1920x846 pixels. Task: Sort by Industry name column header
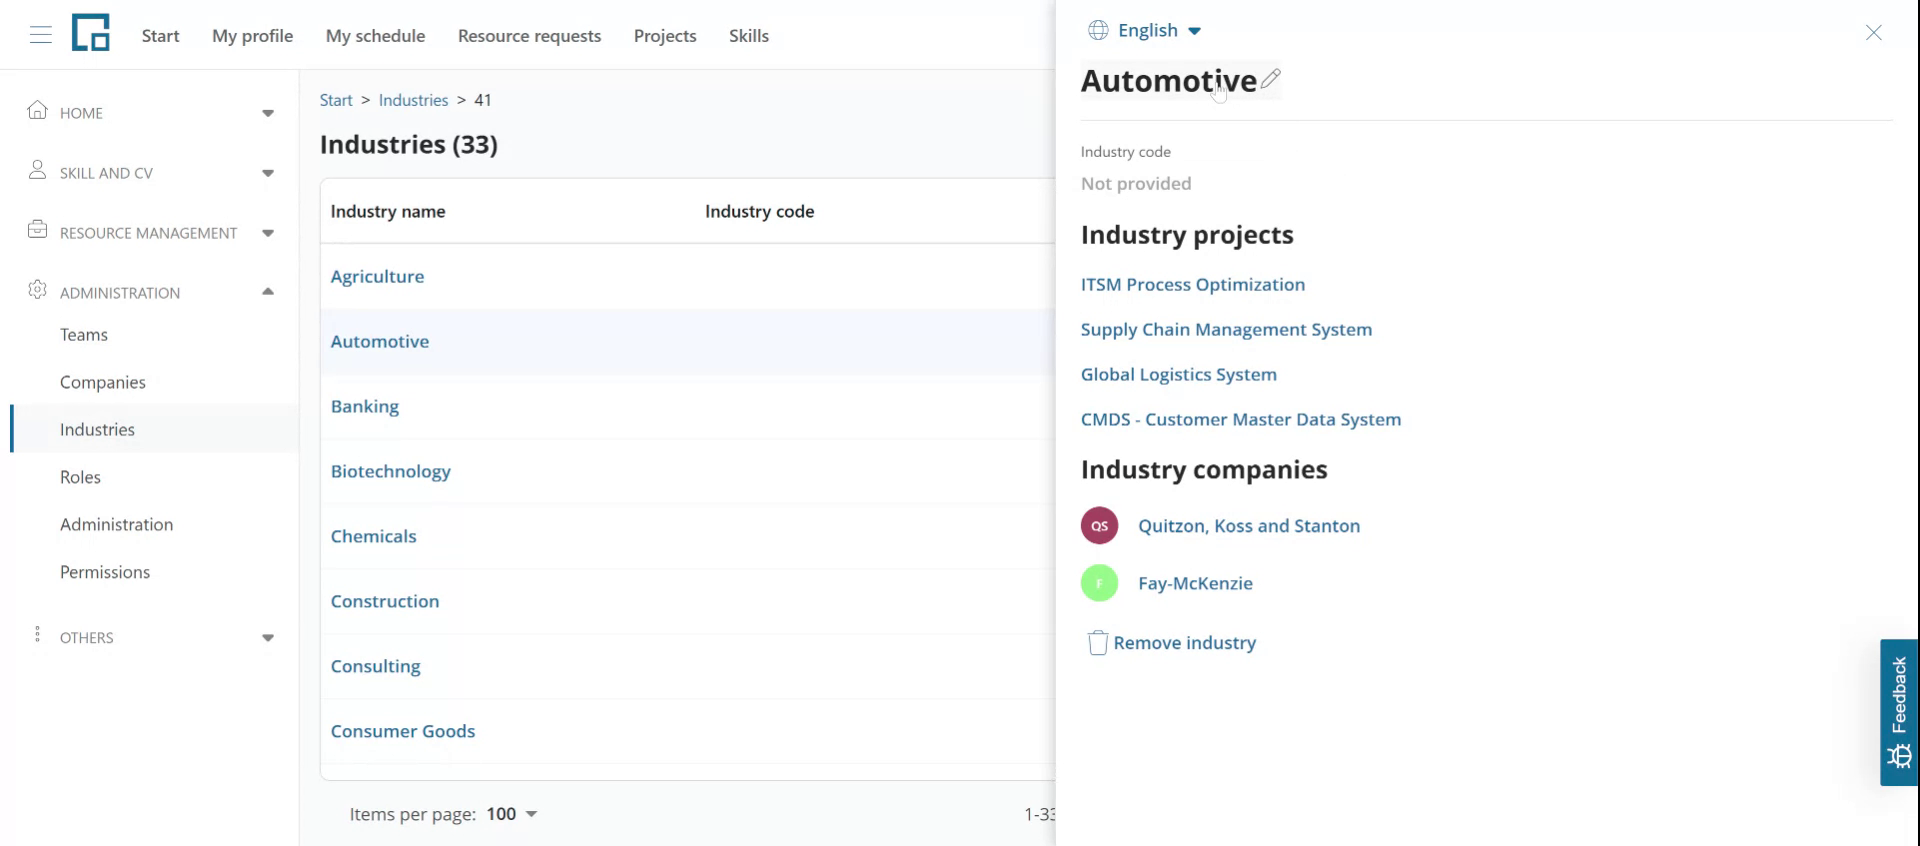click(388, 211)
